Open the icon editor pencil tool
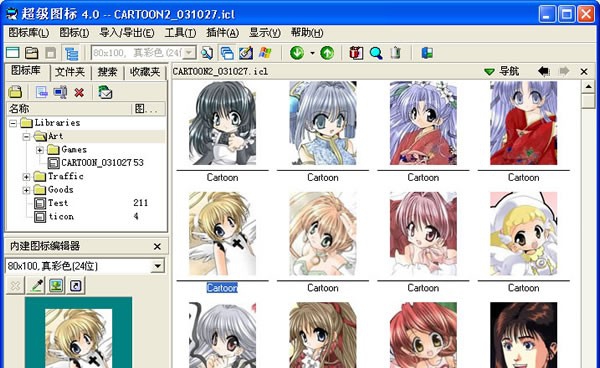 [x=246, y=53]
